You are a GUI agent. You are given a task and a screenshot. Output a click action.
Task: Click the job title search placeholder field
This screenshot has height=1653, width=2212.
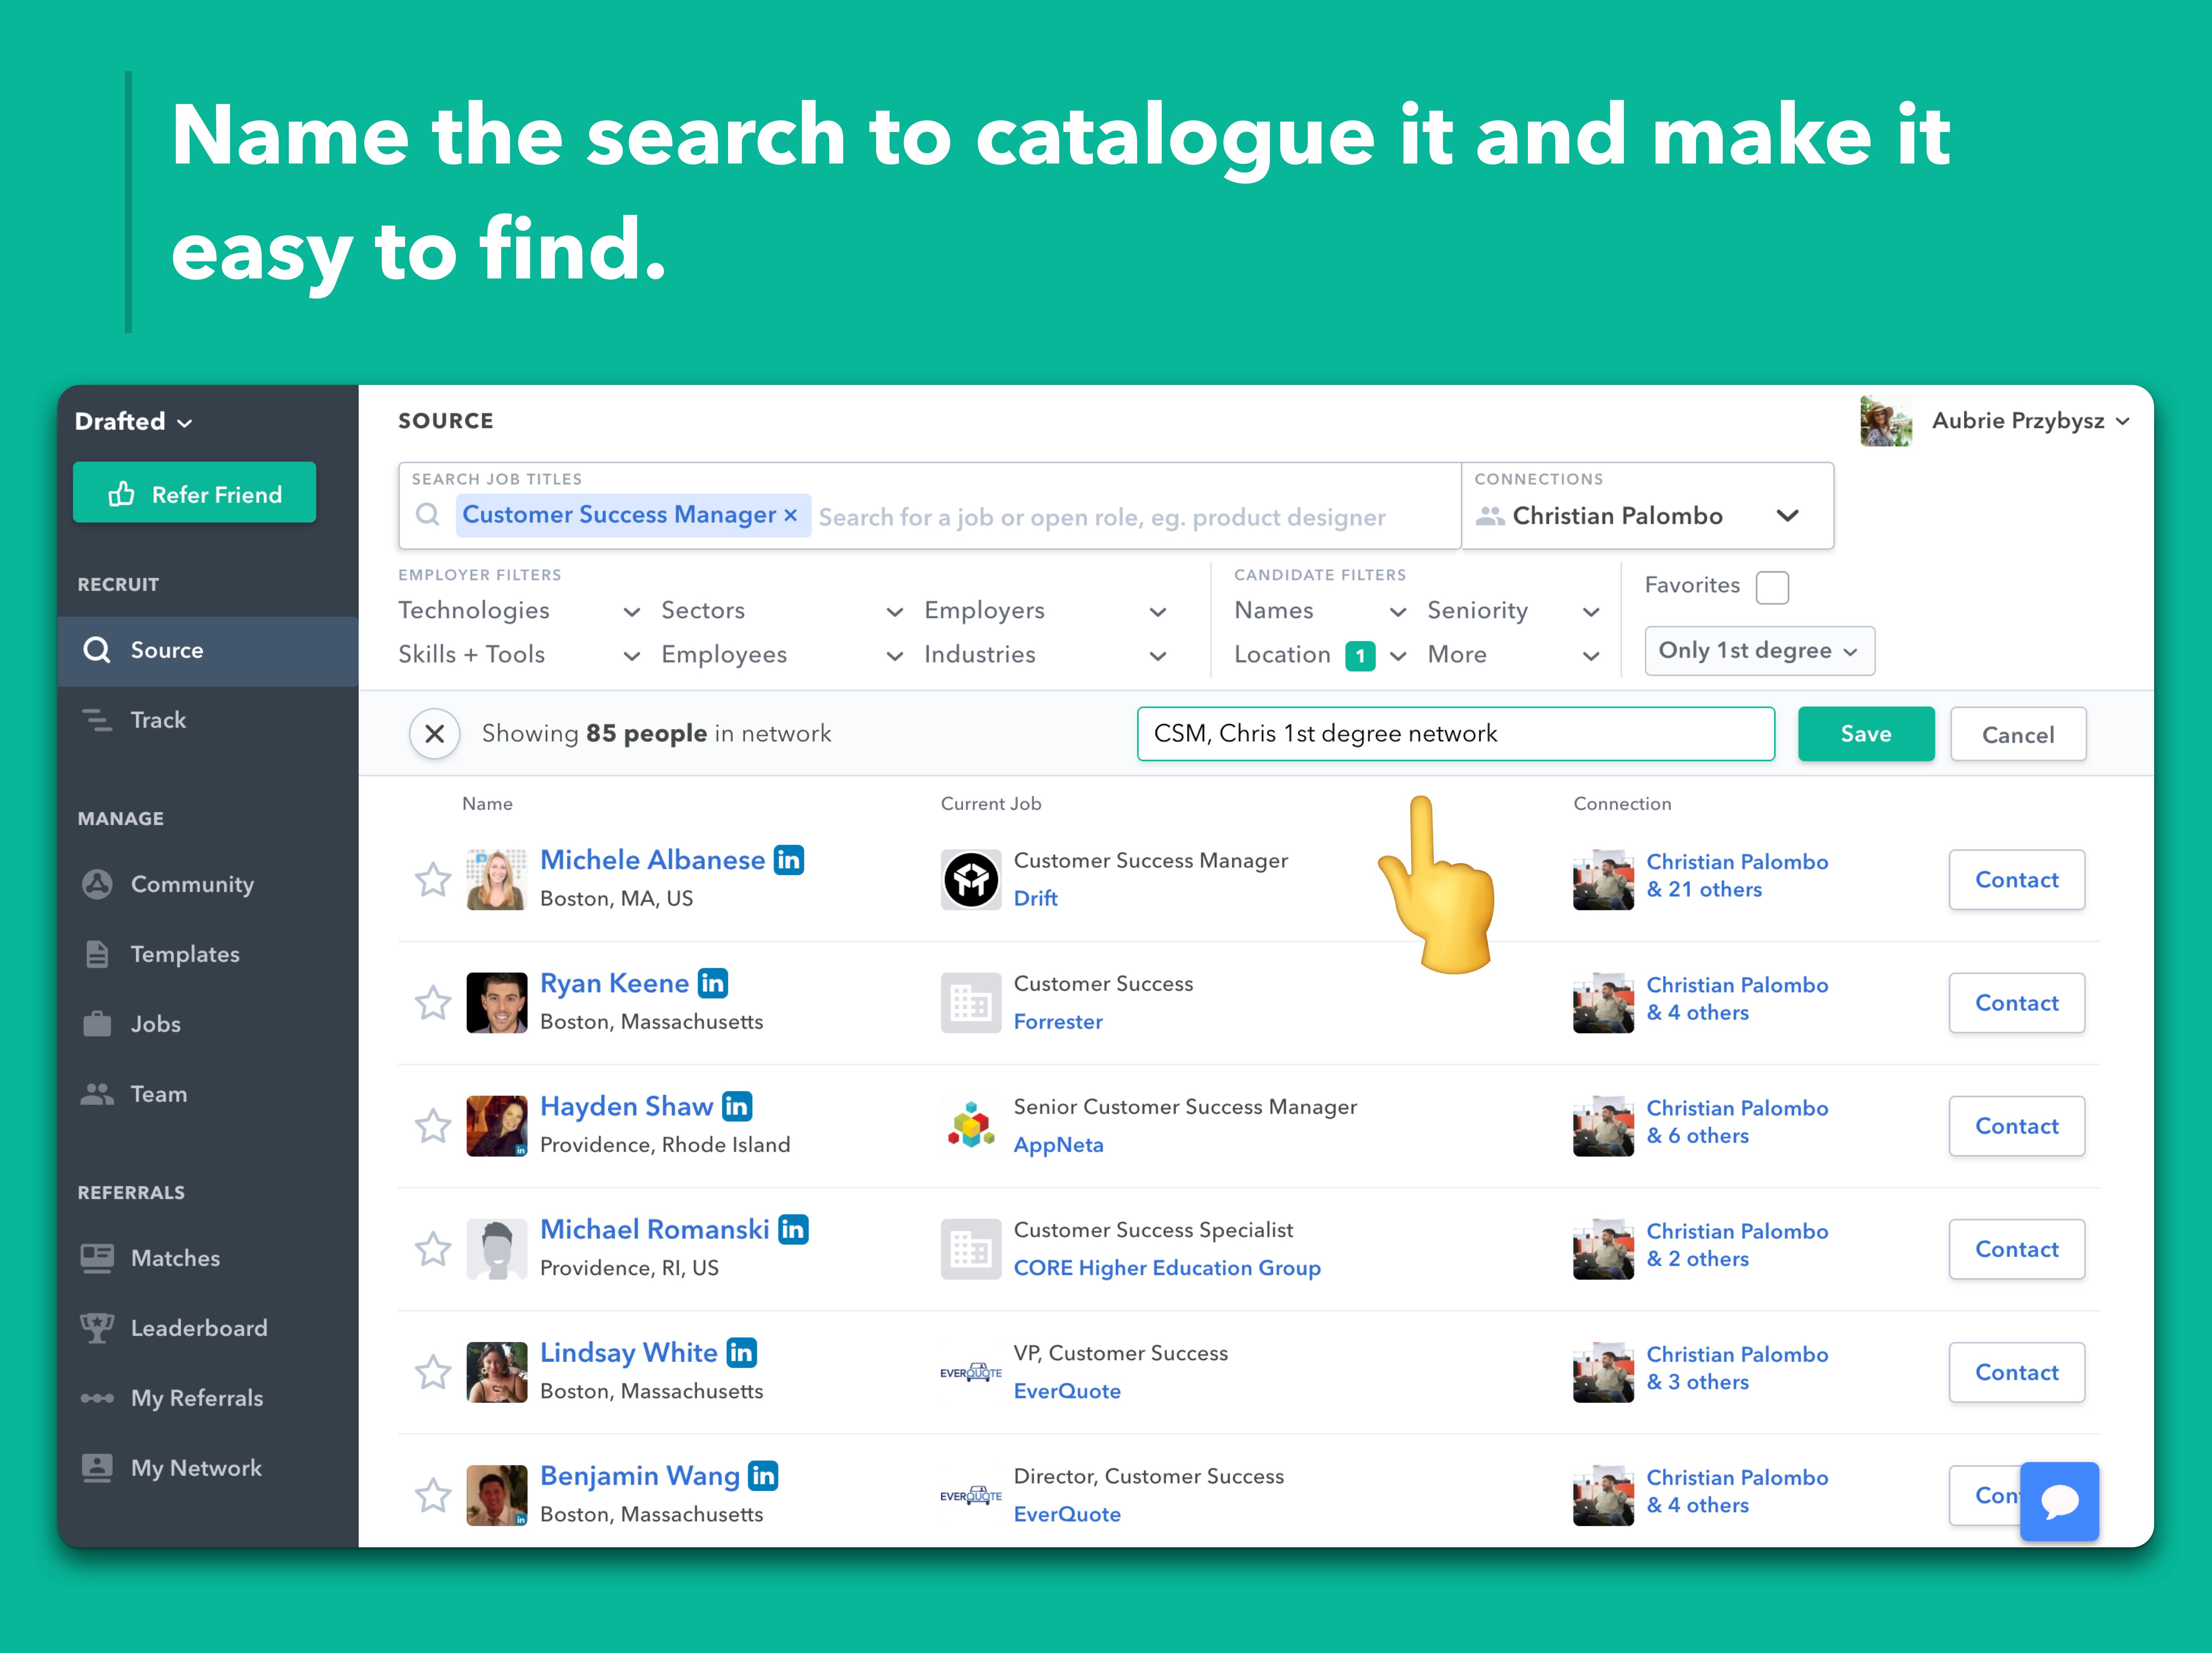[1102, 517]
